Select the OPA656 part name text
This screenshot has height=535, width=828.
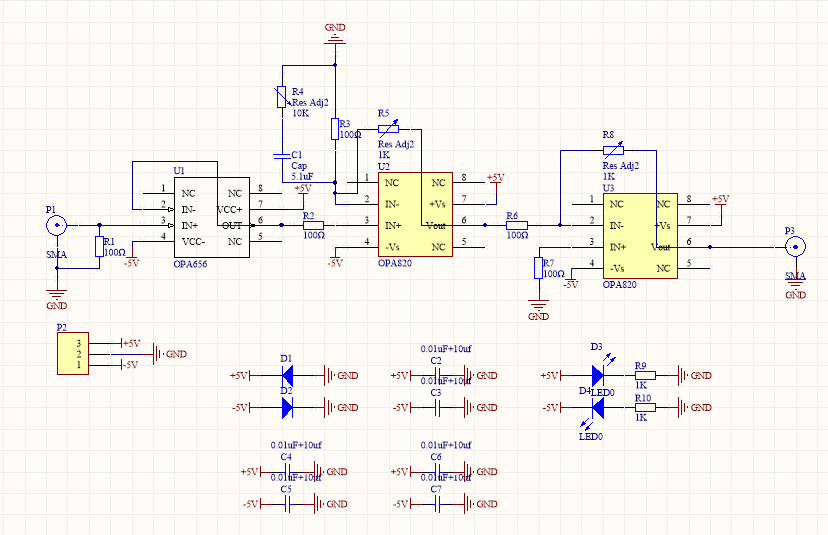pos(190,264)
